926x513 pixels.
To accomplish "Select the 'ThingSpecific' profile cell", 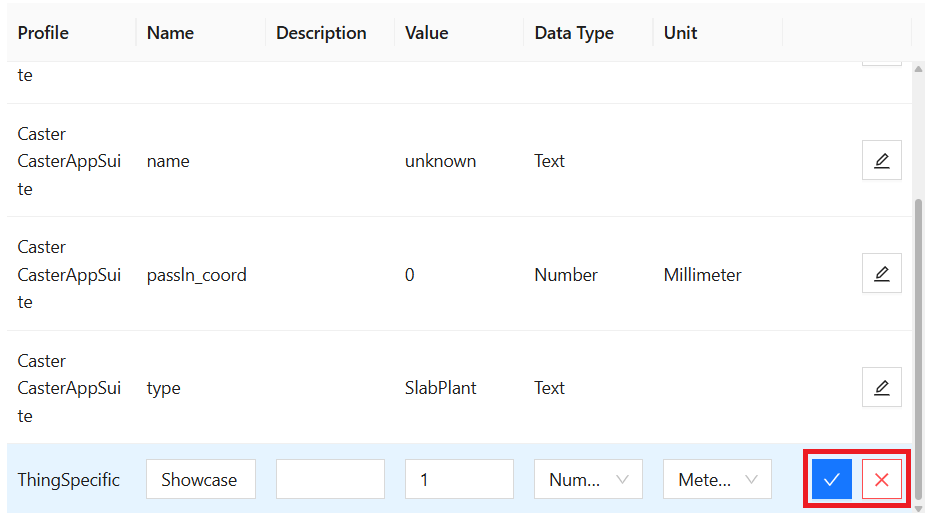I will pos(69,480).
